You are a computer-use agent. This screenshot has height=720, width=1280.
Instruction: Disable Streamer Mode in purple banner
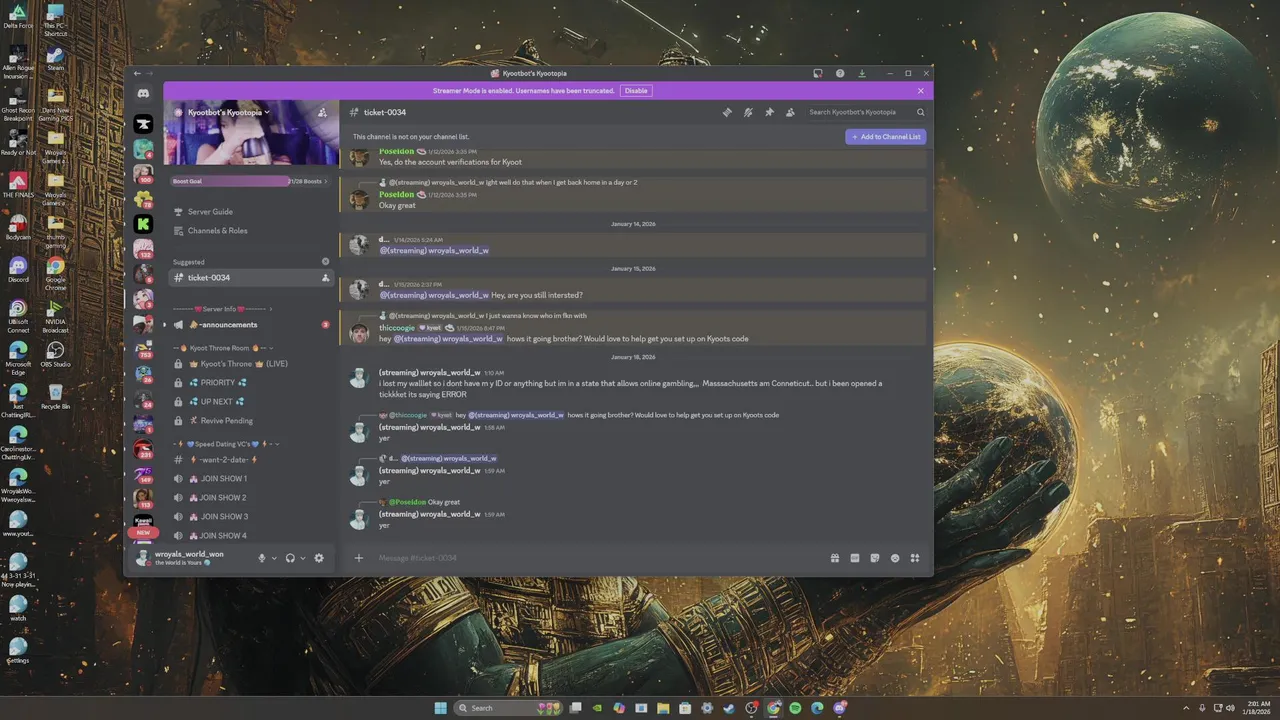point(636,90)
